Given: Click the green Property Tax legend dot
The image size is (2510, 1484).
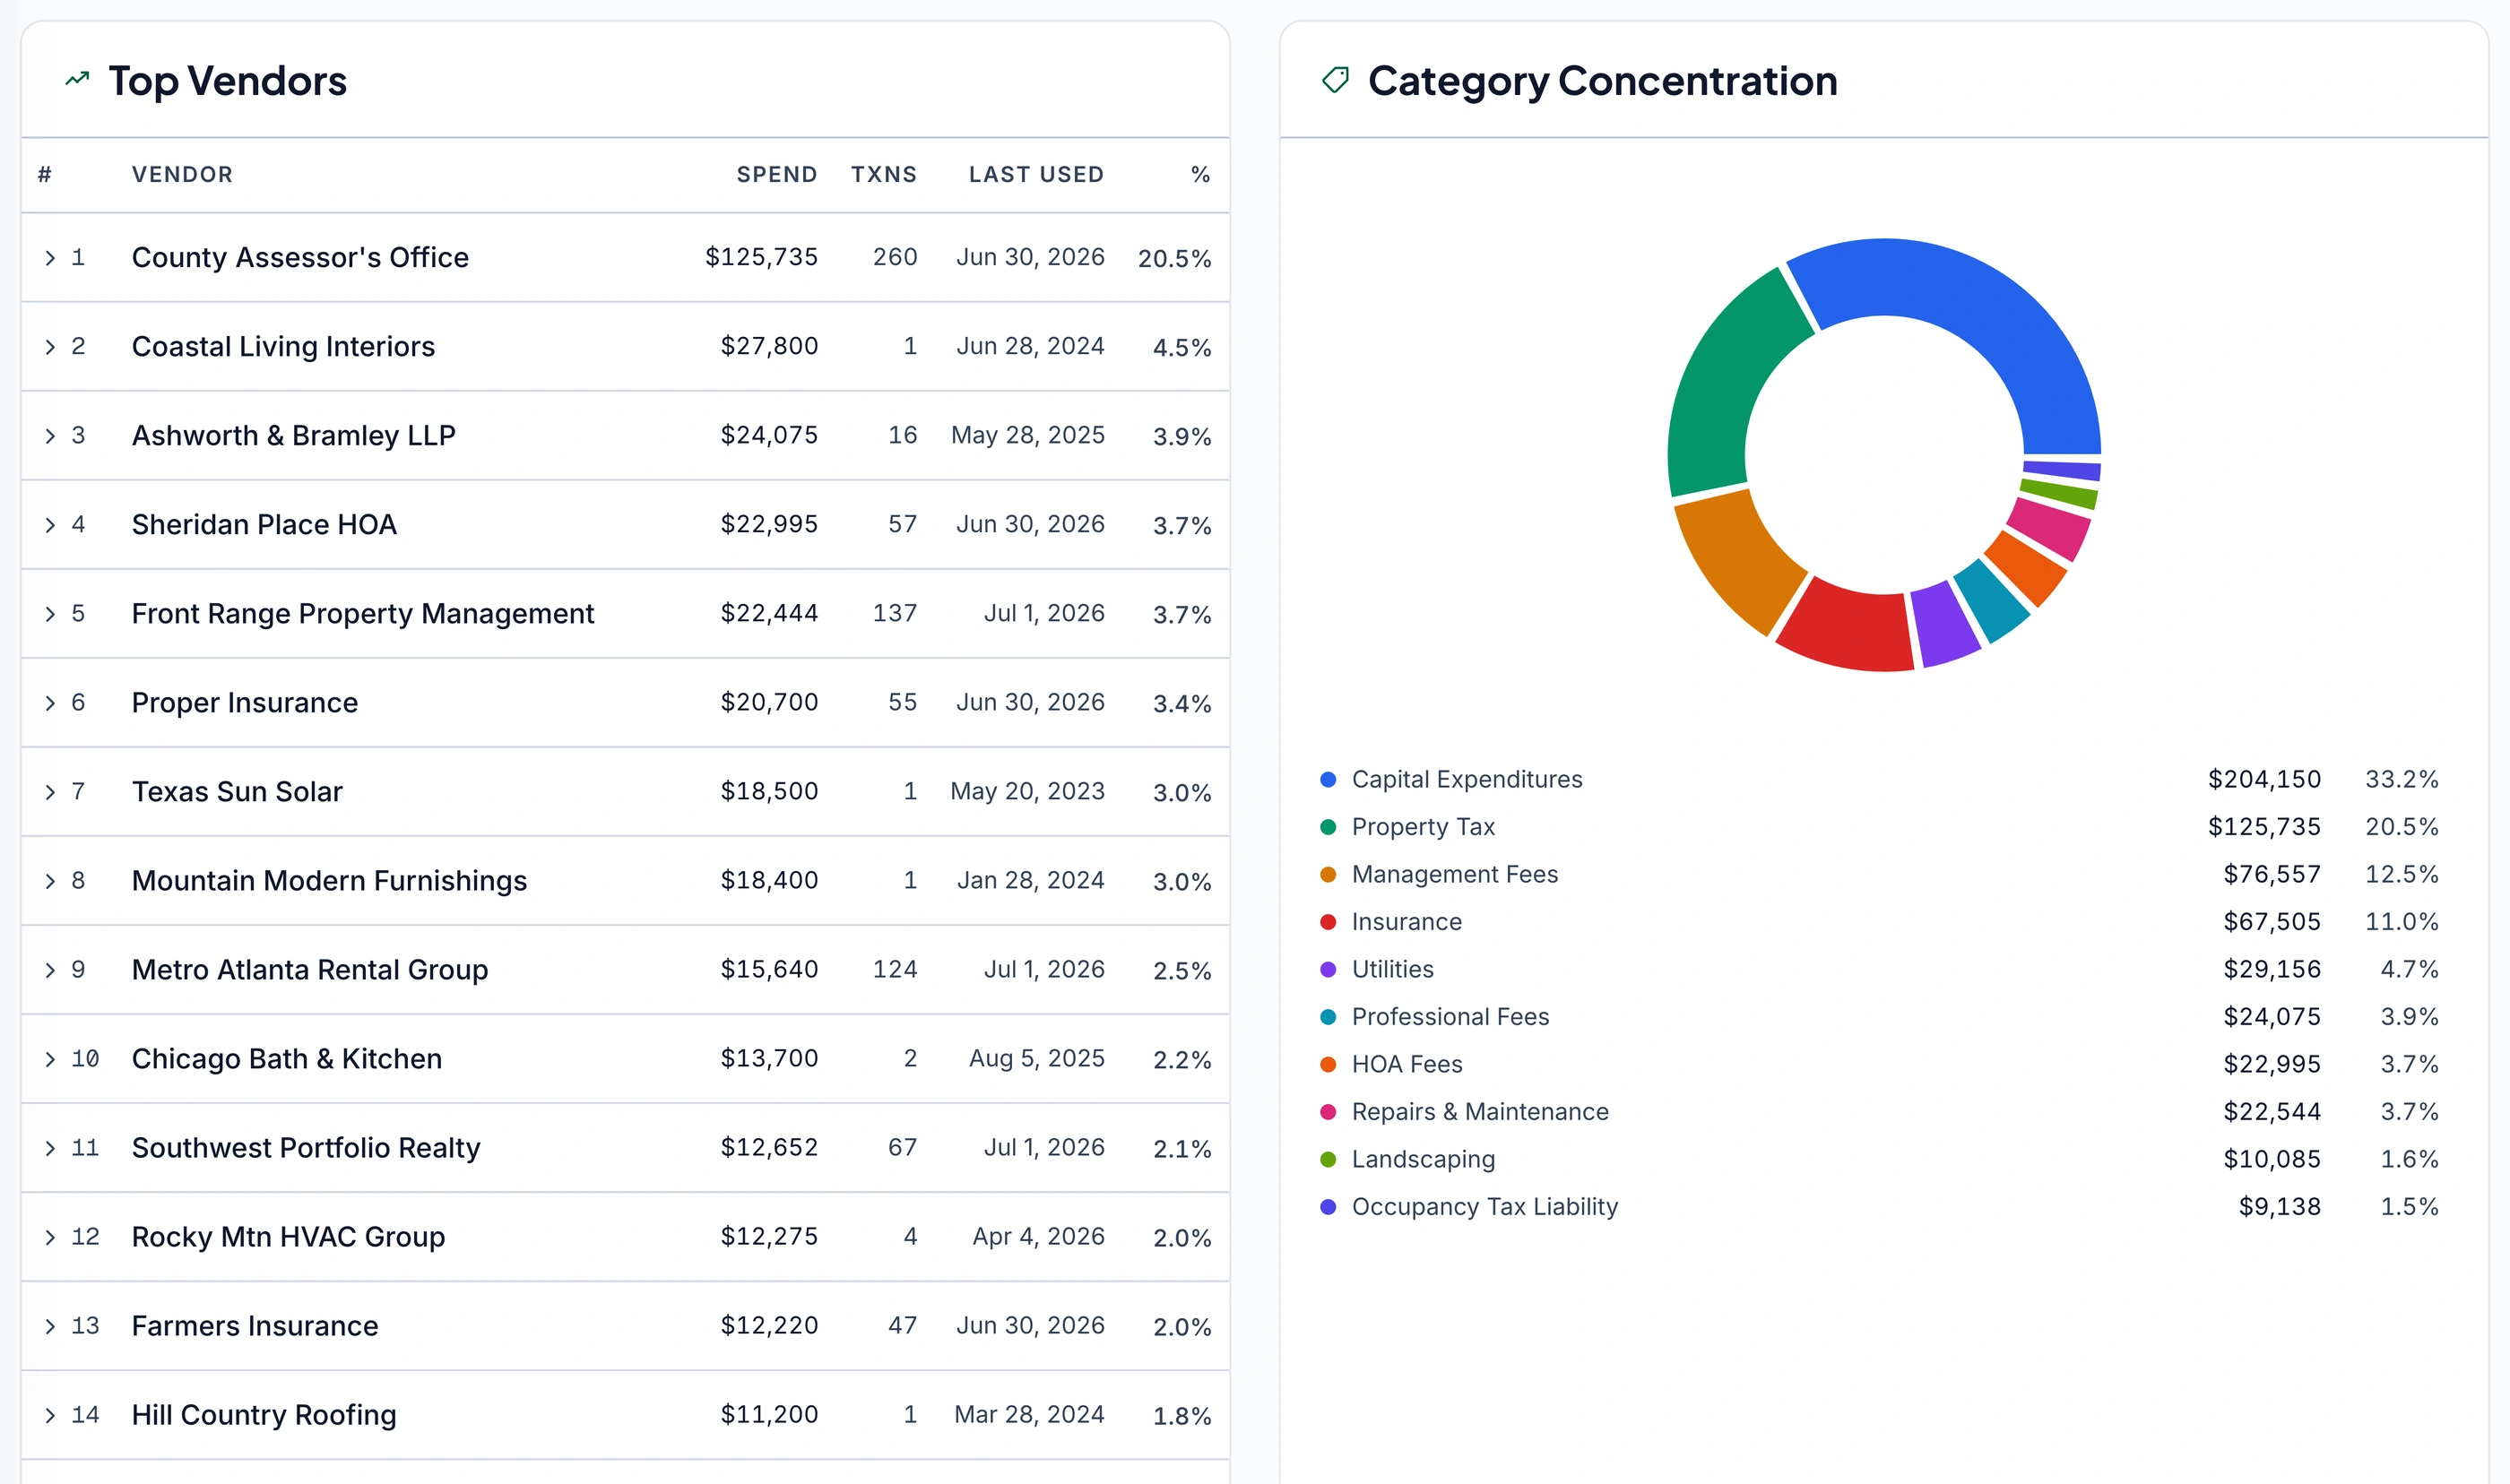Looking at the screenshot, I should click(x=1328, y=827).
